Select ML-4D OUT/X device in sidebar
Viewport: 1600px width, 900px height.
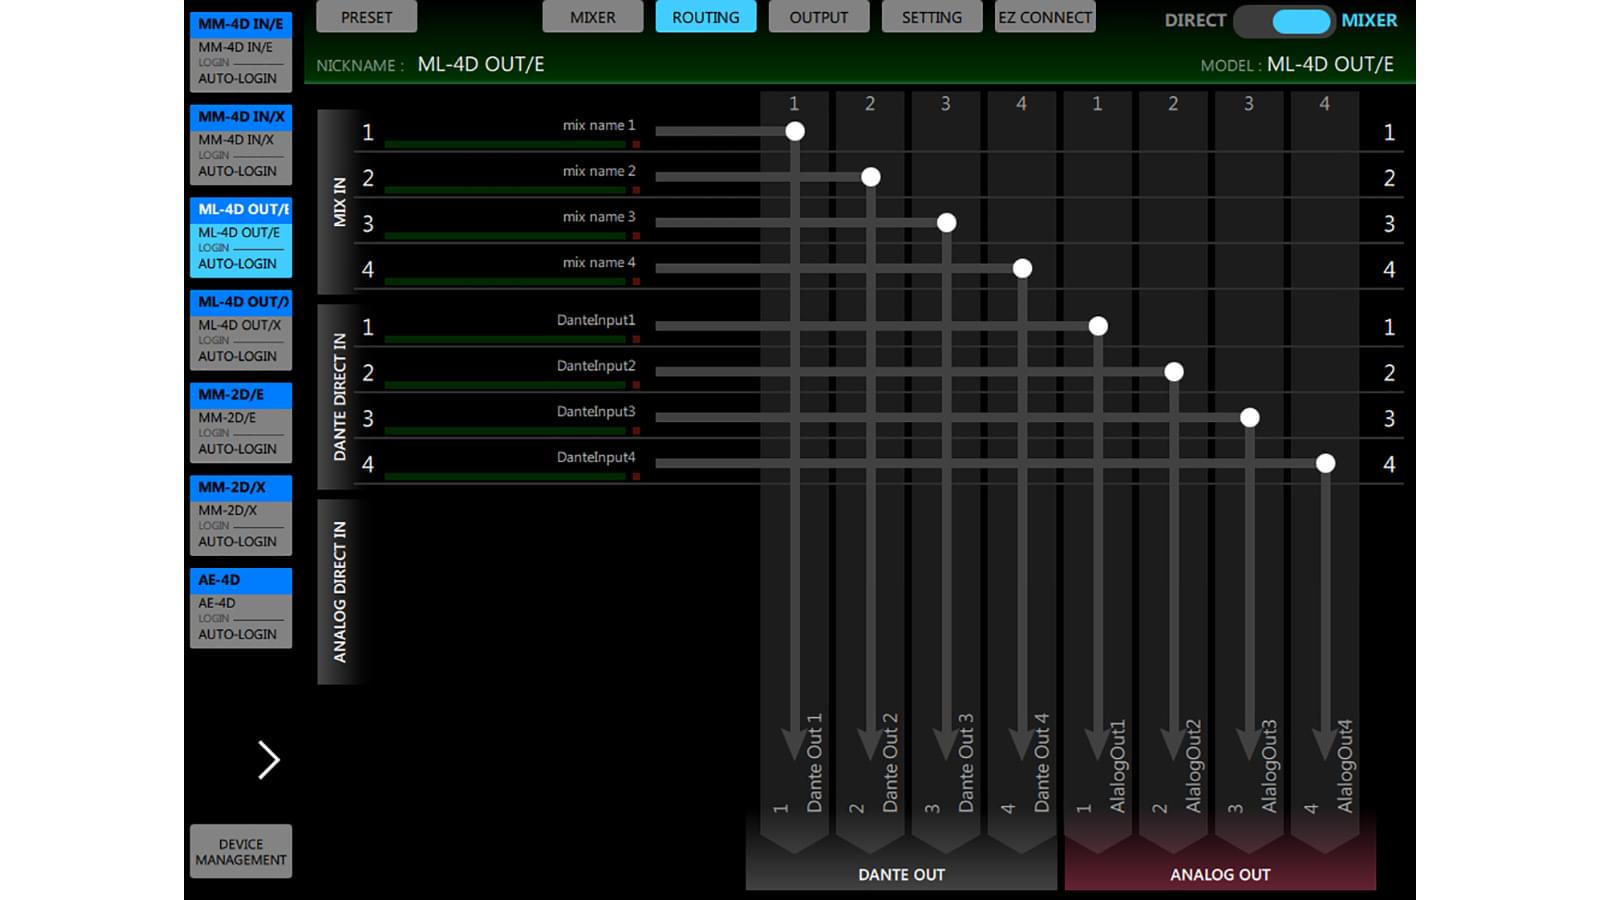click(x=241, y=330)
